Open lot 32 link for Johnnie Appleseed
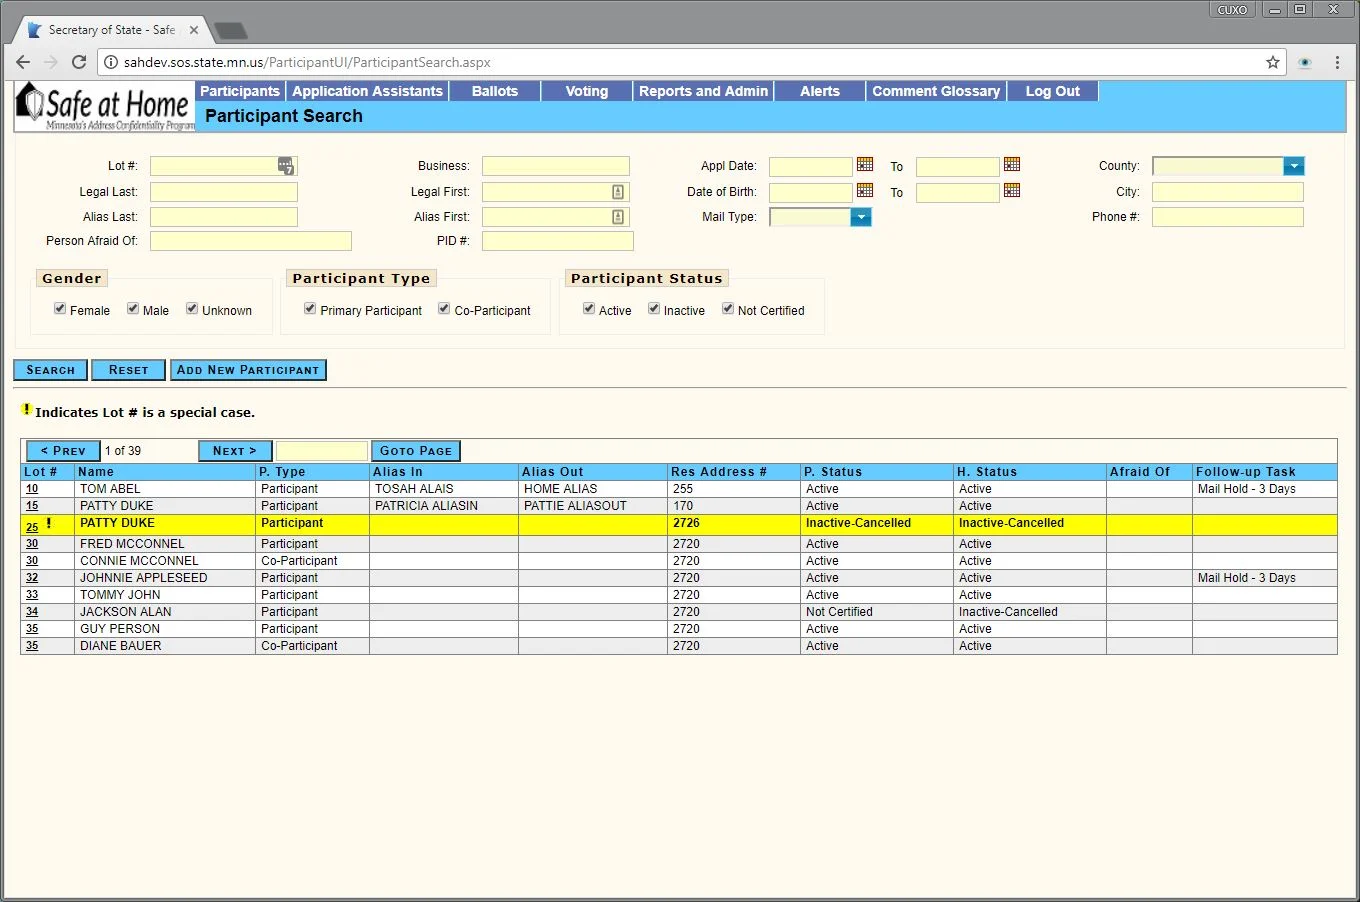 tap(32, 578)
